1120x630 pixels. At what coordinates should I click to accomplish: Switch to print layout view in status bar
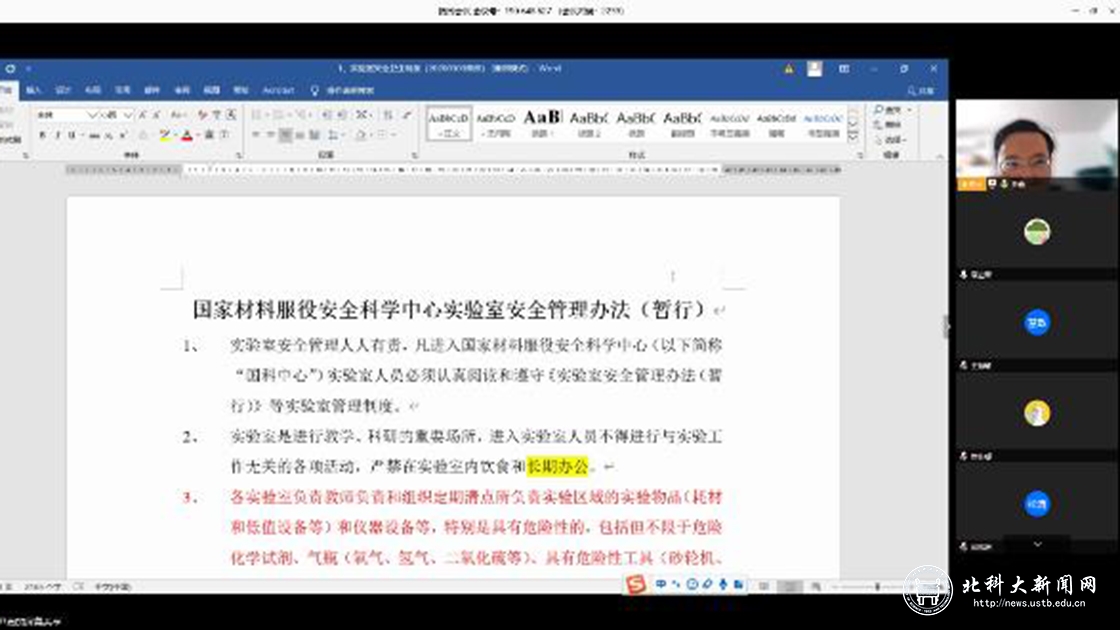coord(790,586)
